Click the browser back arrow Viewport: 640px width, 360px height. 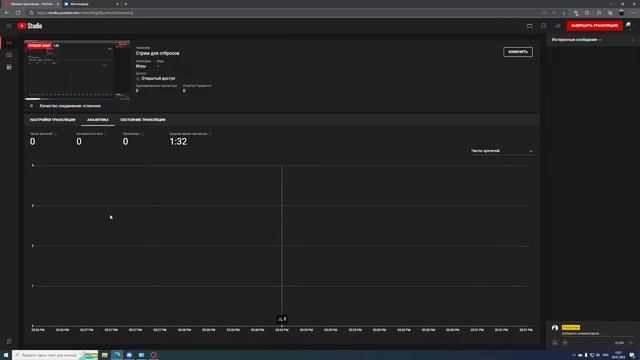point(7,13)
